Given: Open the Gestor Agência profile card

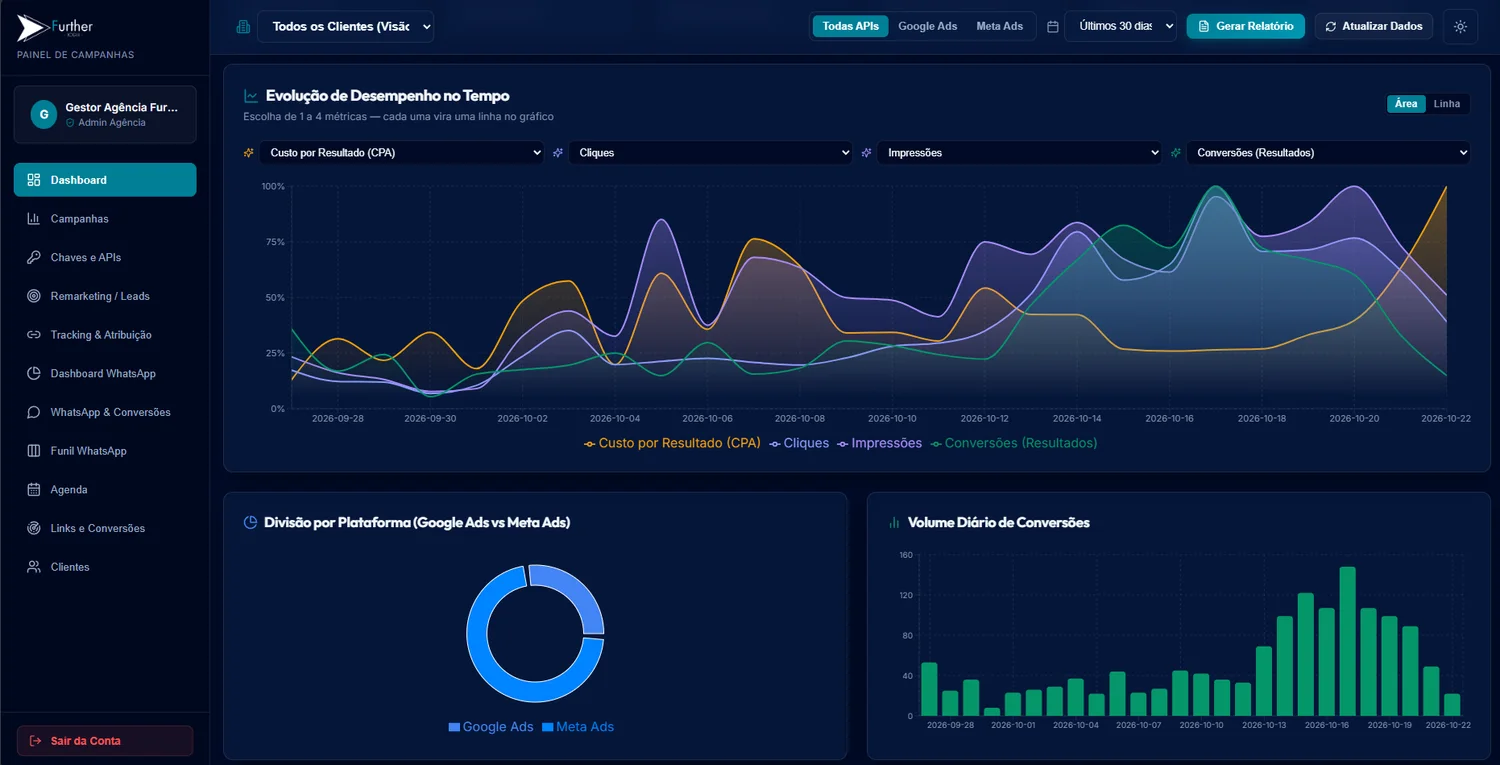Looking at the screenshot, I should (x=105, y=114).
